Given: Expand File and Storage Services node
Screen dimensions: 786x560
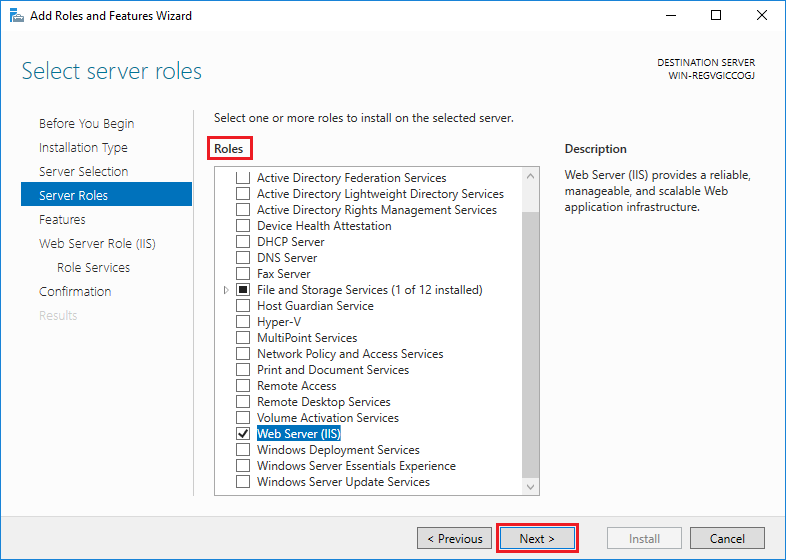Looking at the screenshot, I should (226, 290).
